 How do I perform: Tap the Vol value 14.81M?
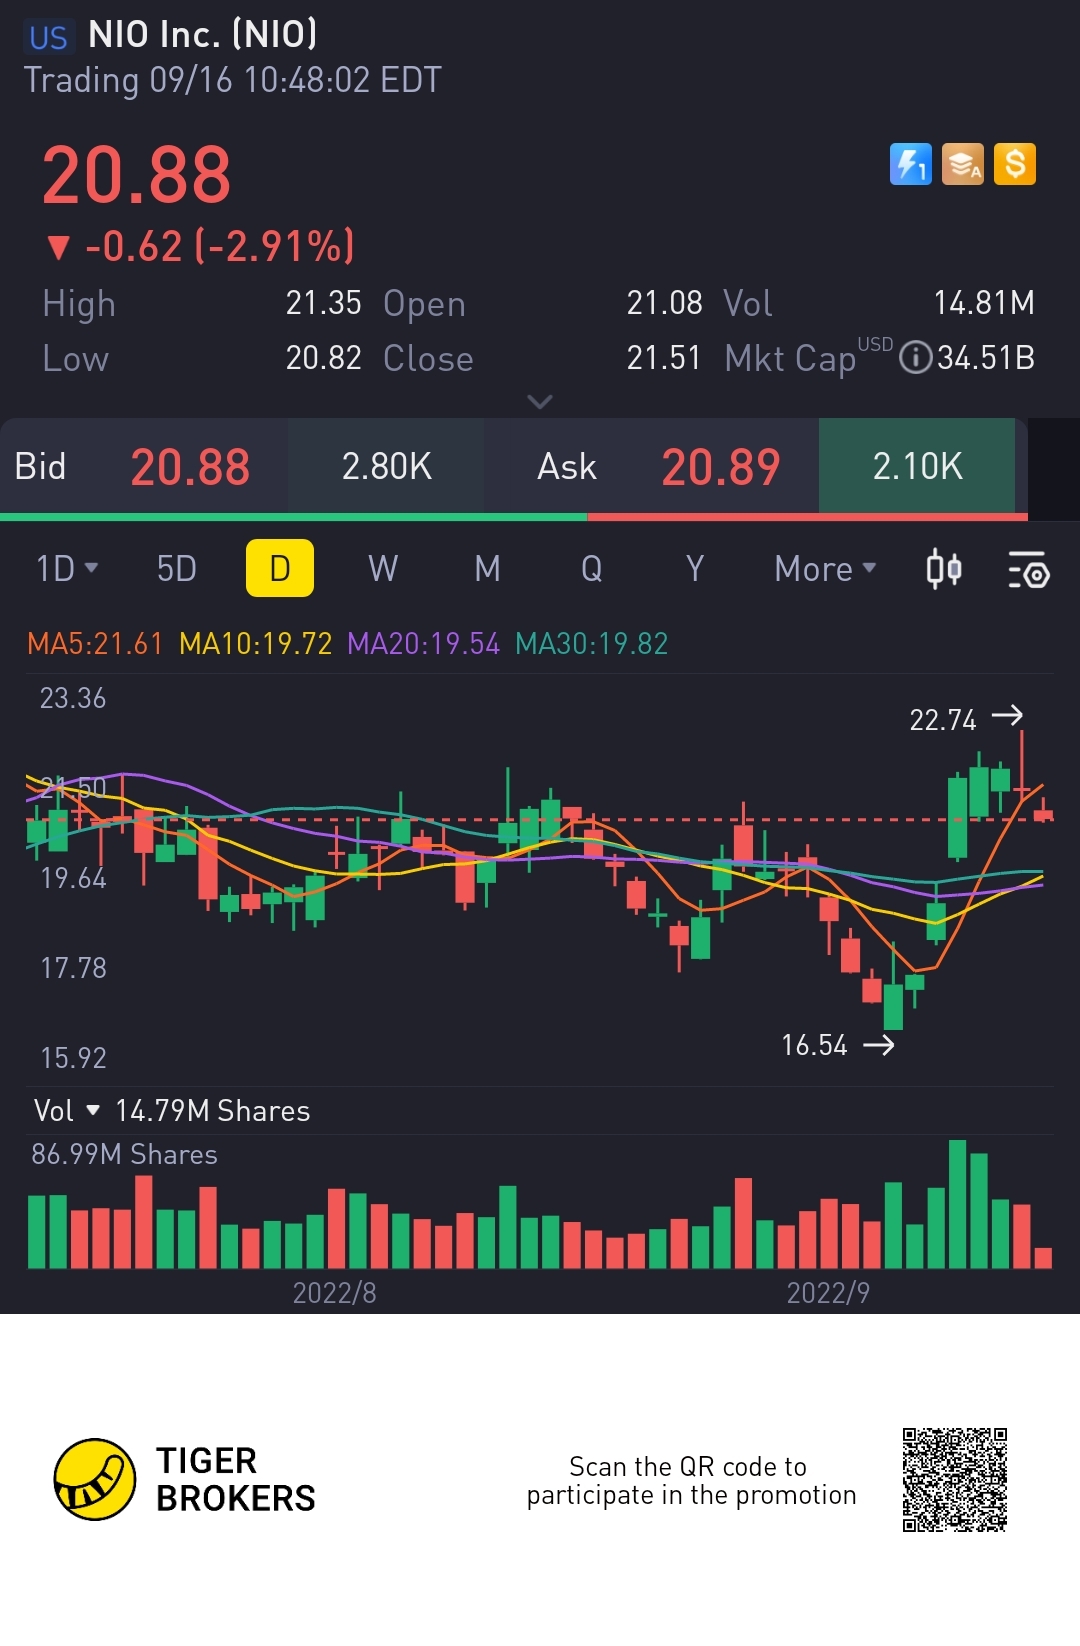[x=984, y=303]
